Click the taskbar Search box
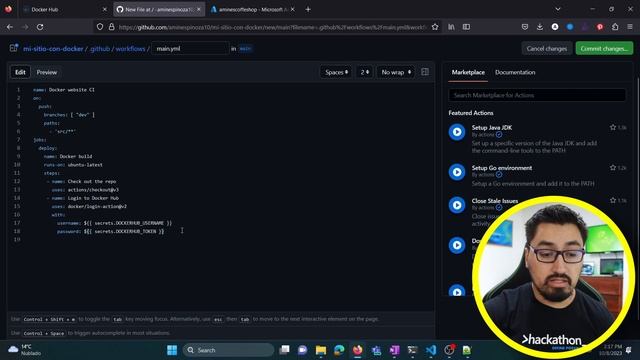This screenshot has width=640, height=360. pos(229,350)
